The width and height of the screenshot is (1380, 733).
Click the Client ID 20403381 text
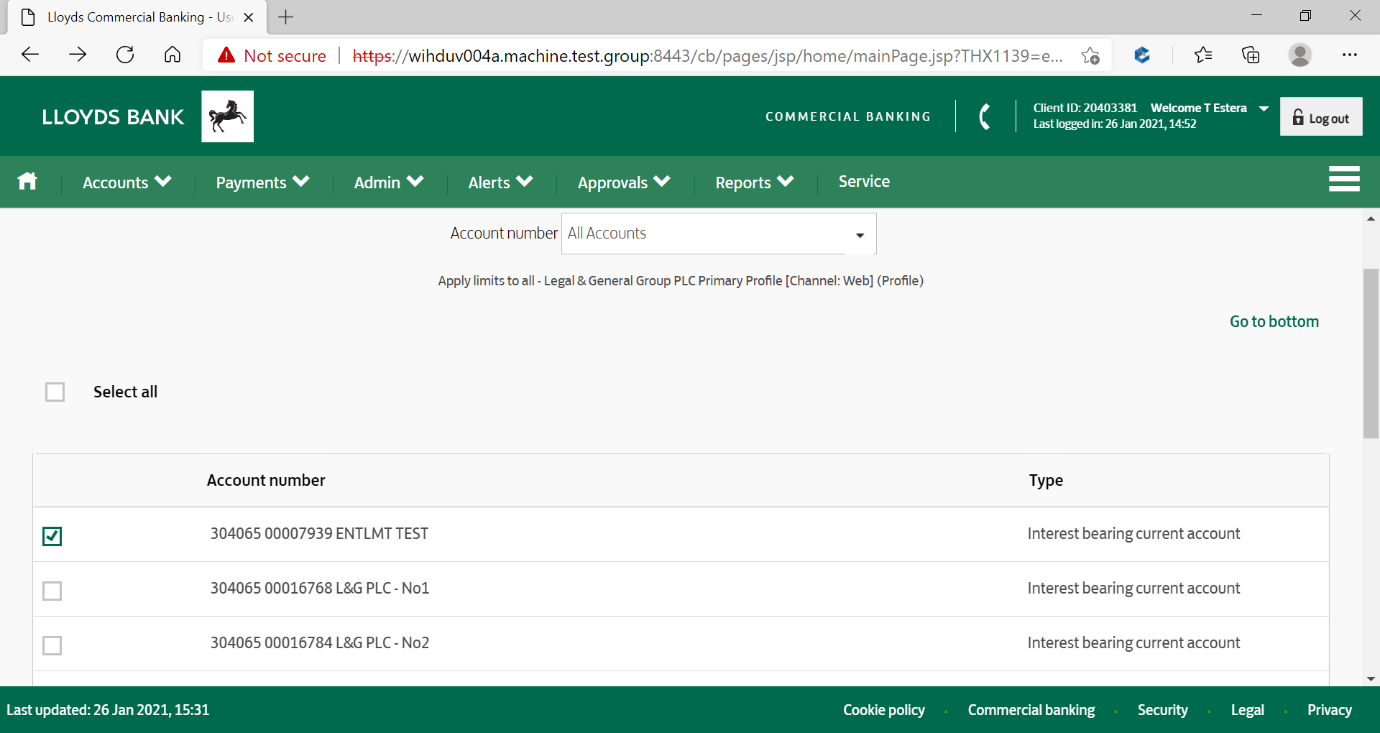pyautogui.click(x=1087, y=108)
